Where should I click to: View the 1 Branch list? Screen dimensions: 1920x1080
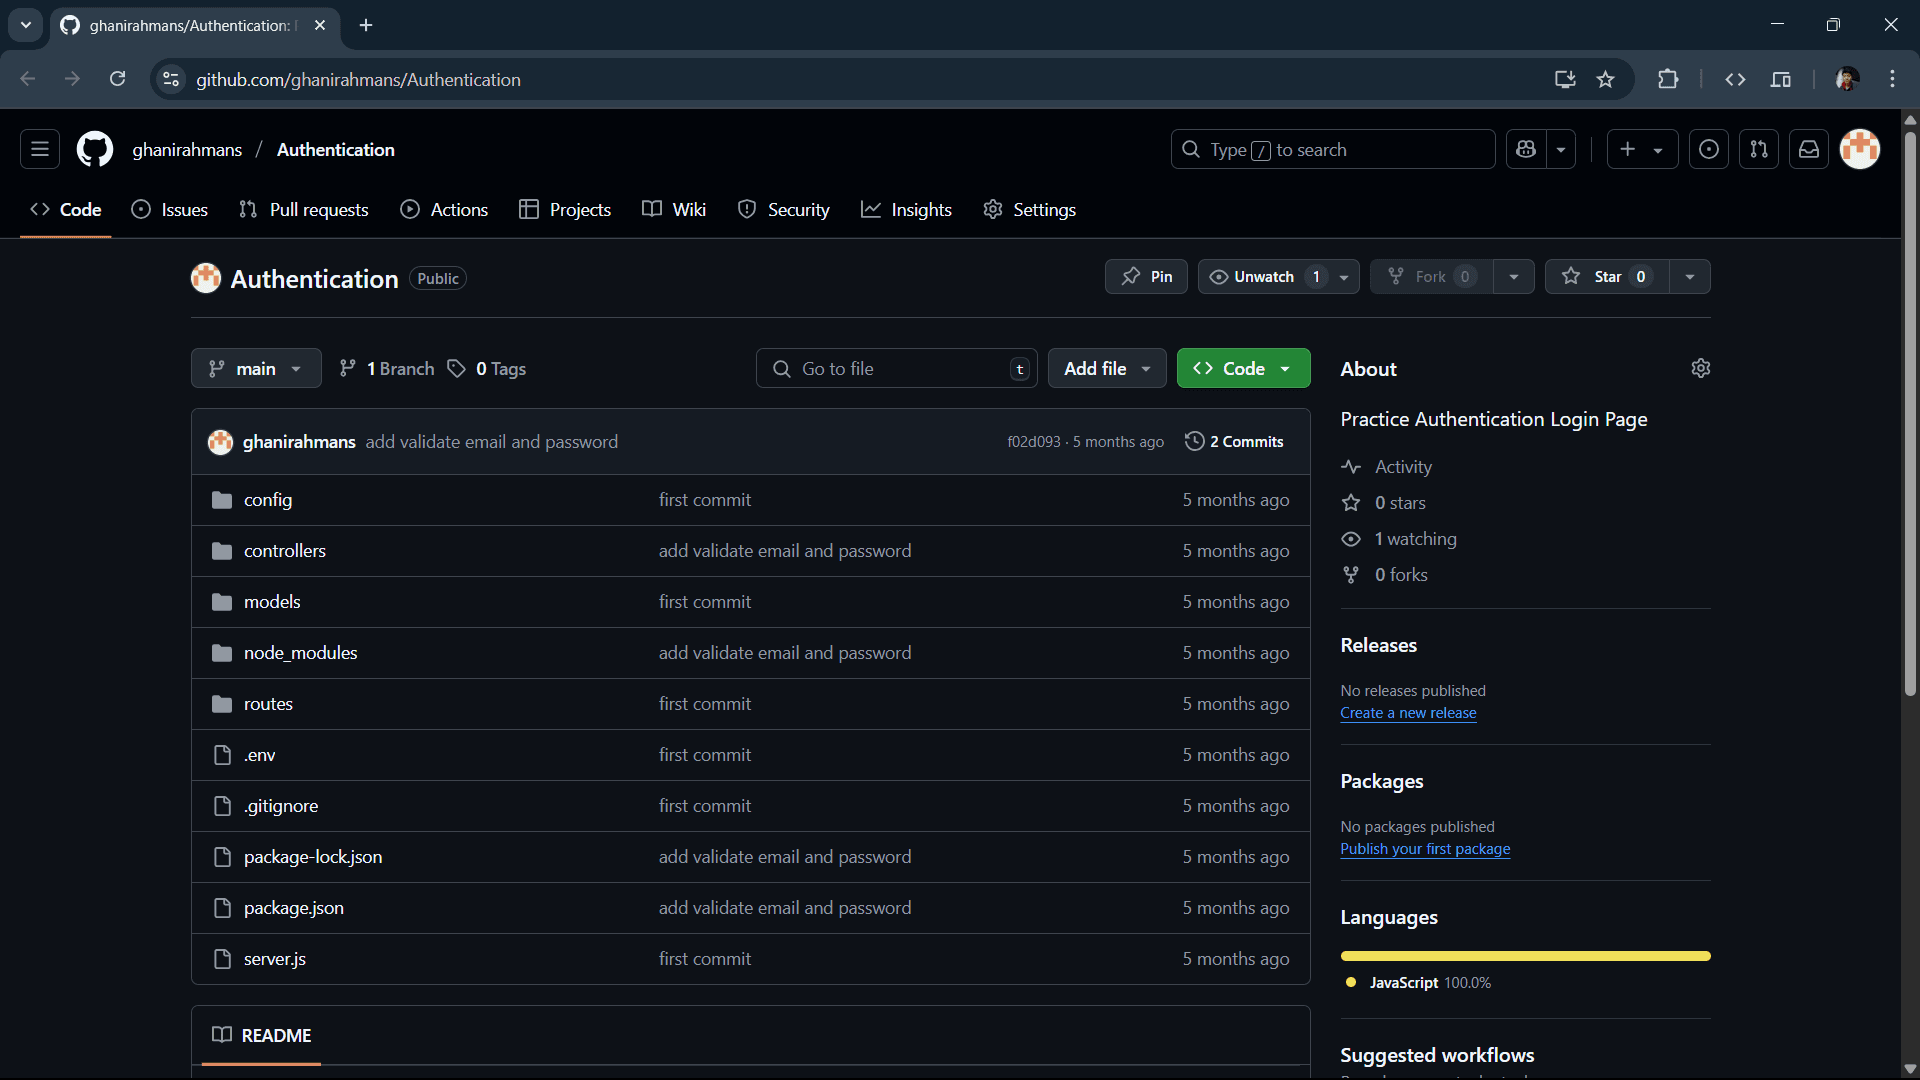[387, 369]
